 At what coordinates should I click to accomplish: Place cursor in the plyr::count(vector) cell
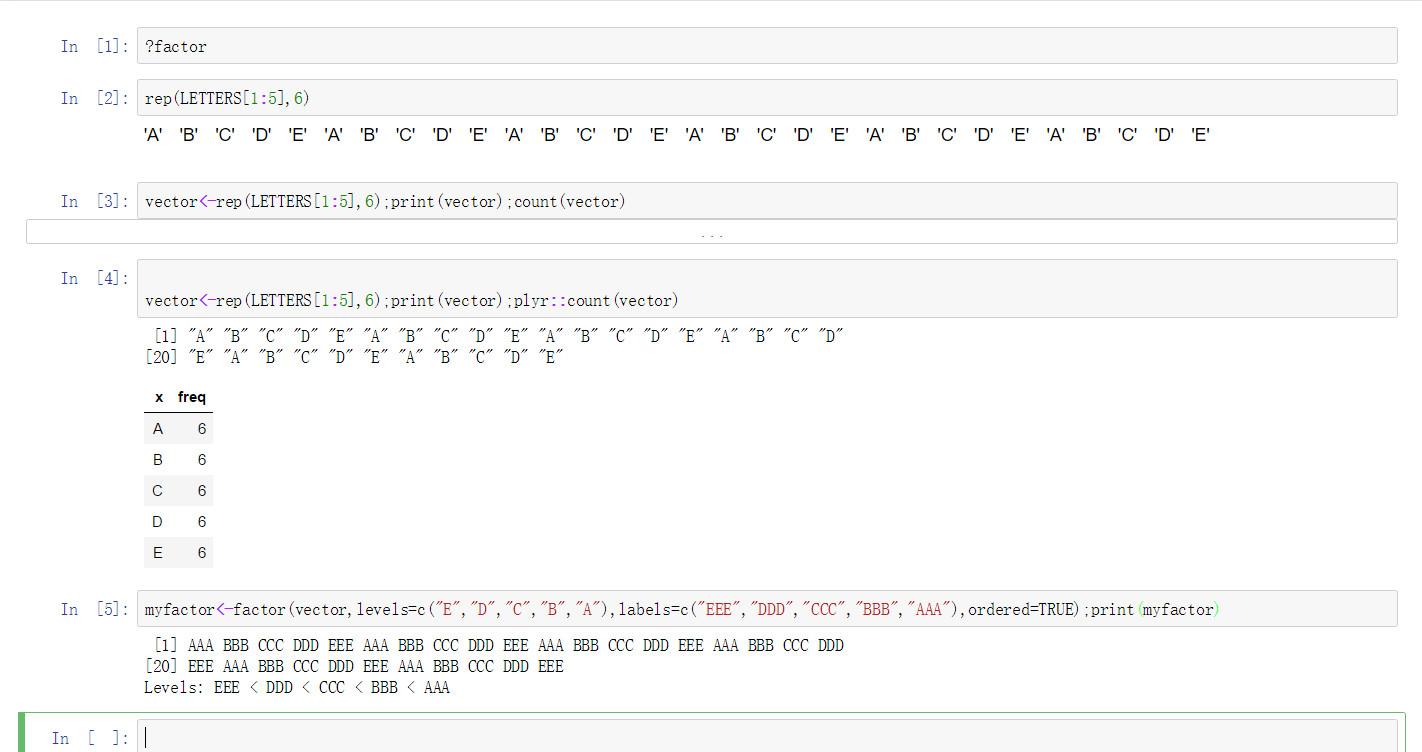[x=767, y=289]
